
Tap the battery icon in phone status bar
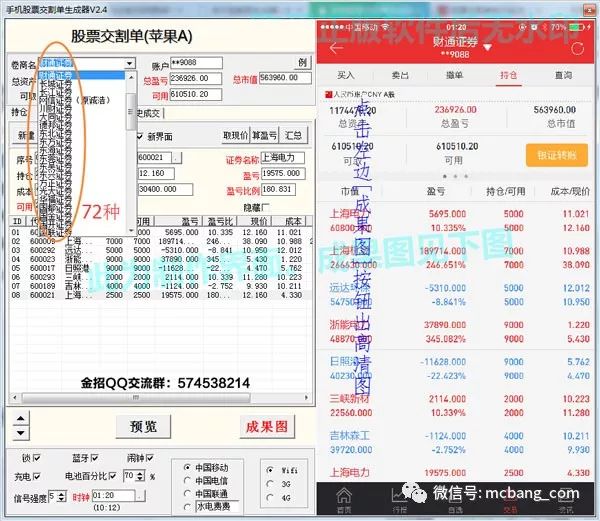point(577,27)
